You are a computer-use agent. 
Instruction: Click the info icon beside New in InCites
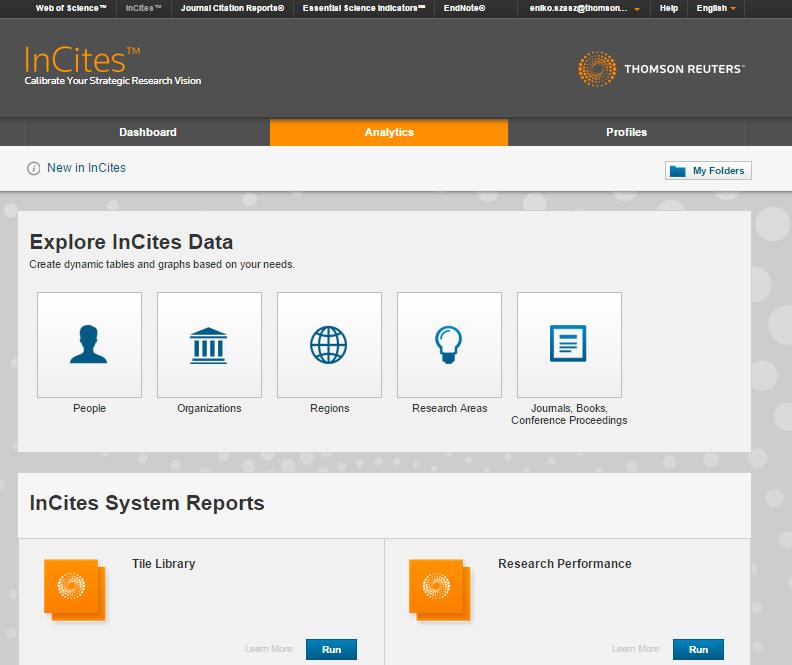point(33,168)
